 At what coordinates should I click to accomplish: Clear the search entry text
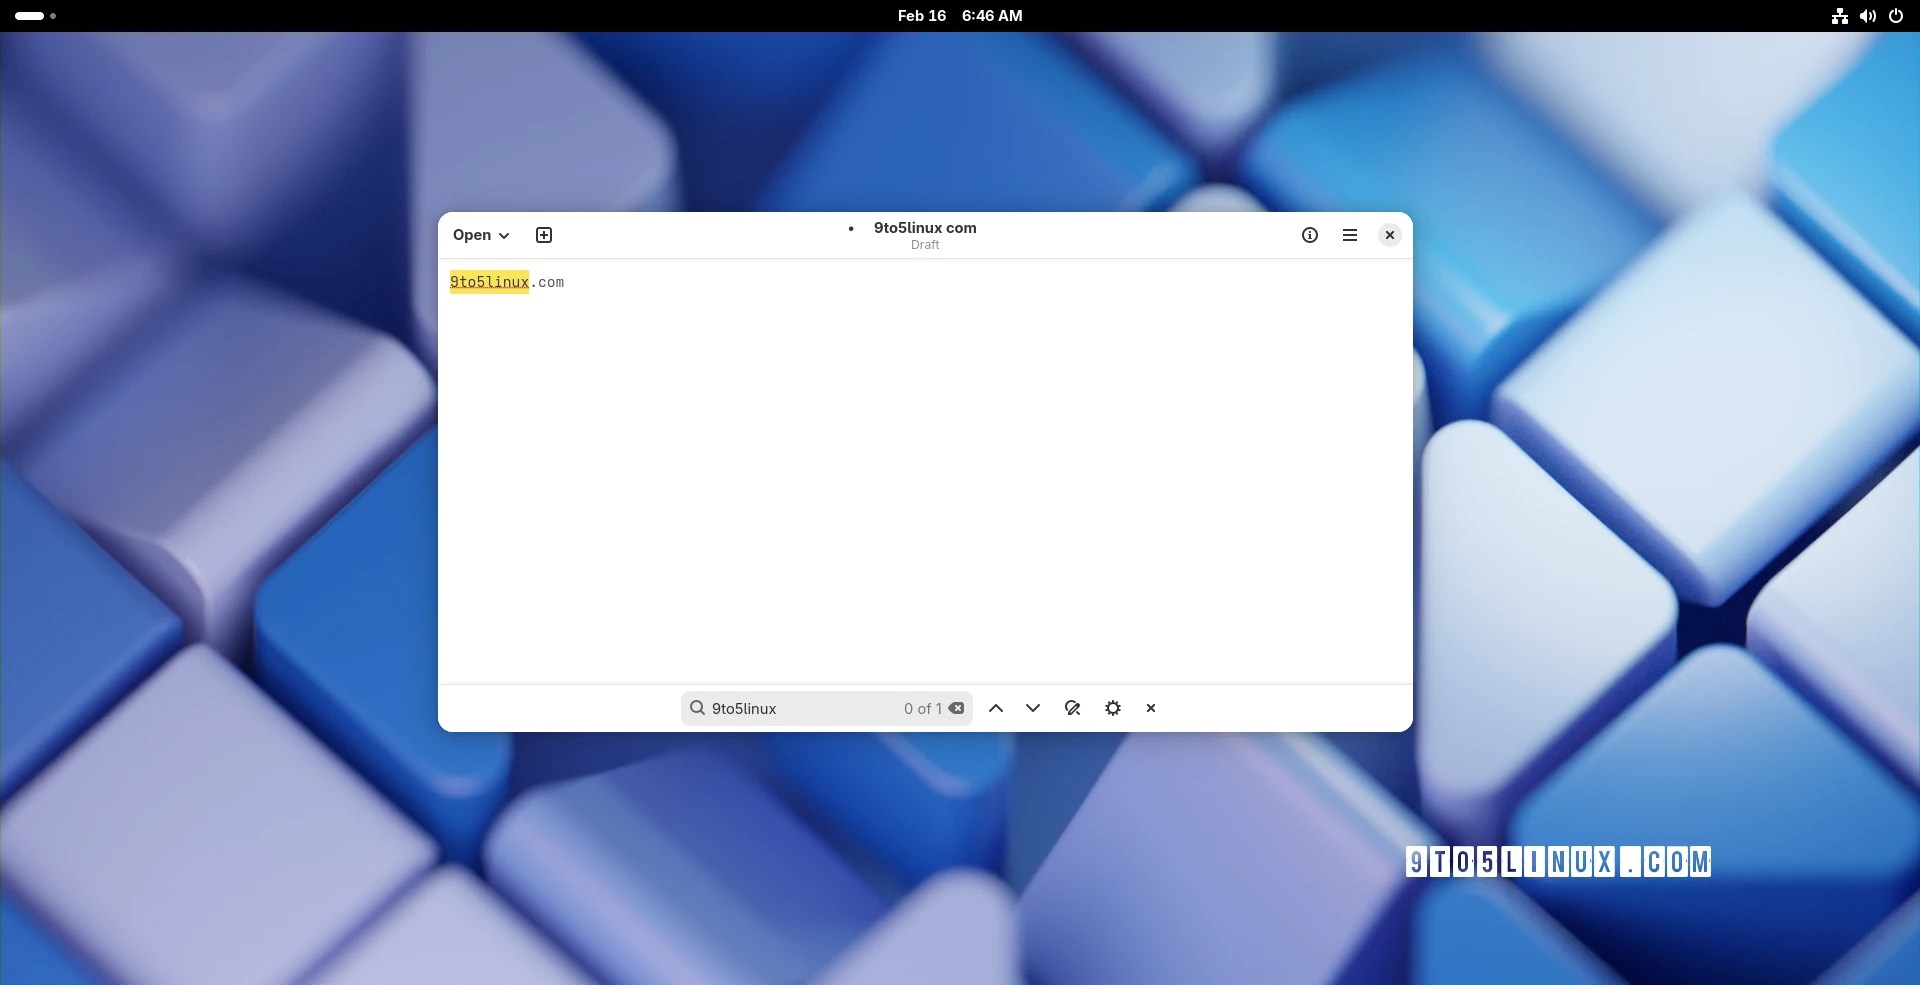point(957,708)
